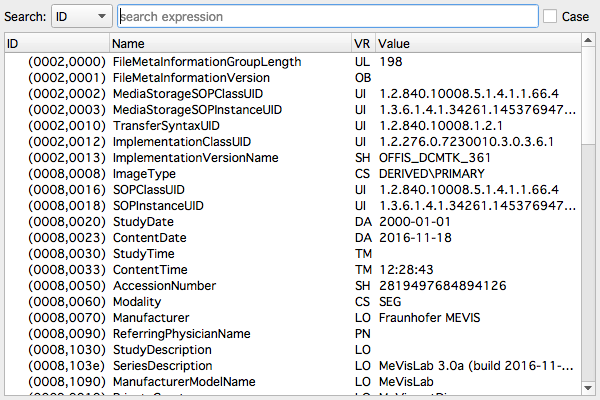The height and width of the screenshot is (400, 600).
Task: Select the ImplementationVersionName row
Action: click(x=196, y=158)
